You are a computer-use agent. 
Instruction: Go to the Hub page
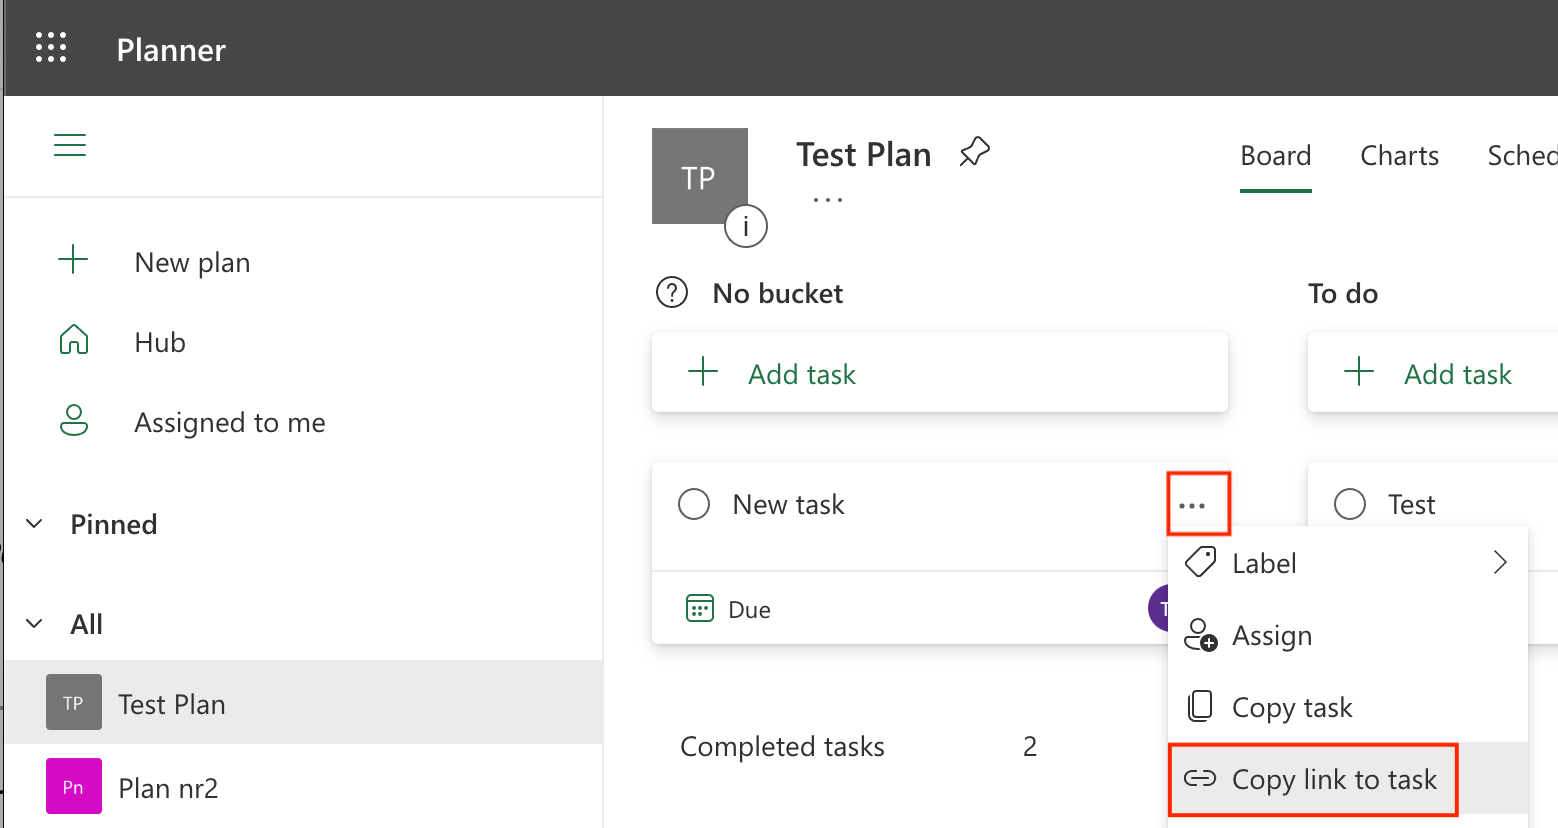click(x=160, y=342)
